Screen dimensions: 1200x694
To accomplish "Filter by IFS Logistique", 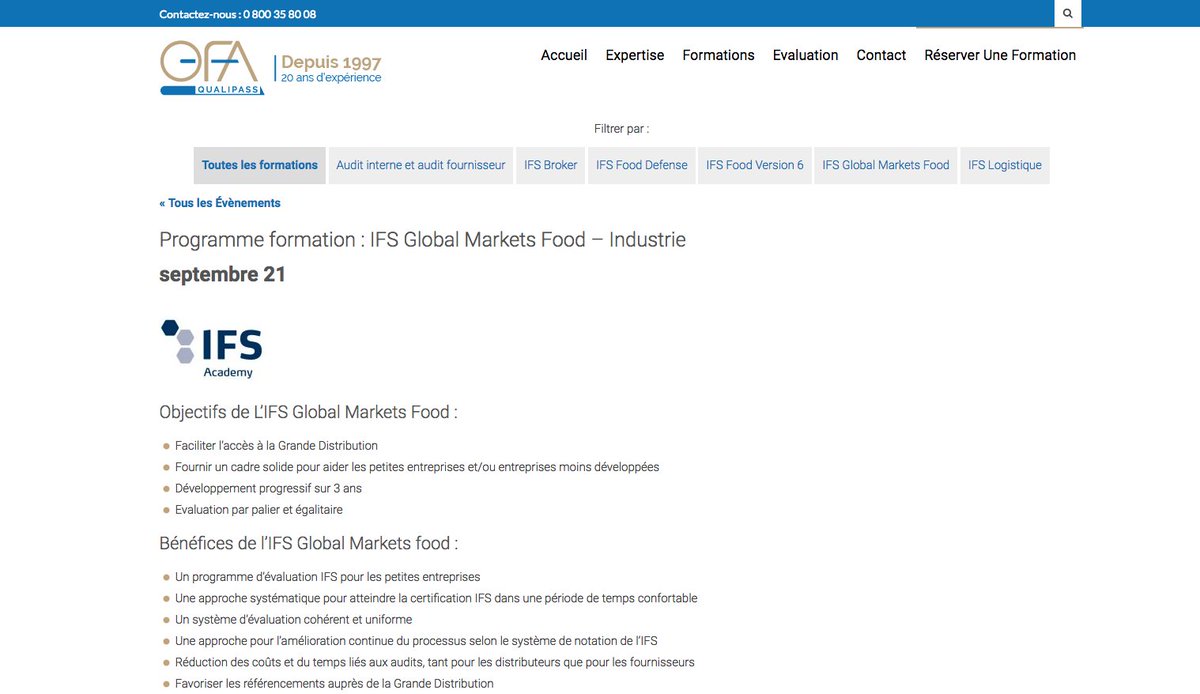I will click(x=1005, y=165).
